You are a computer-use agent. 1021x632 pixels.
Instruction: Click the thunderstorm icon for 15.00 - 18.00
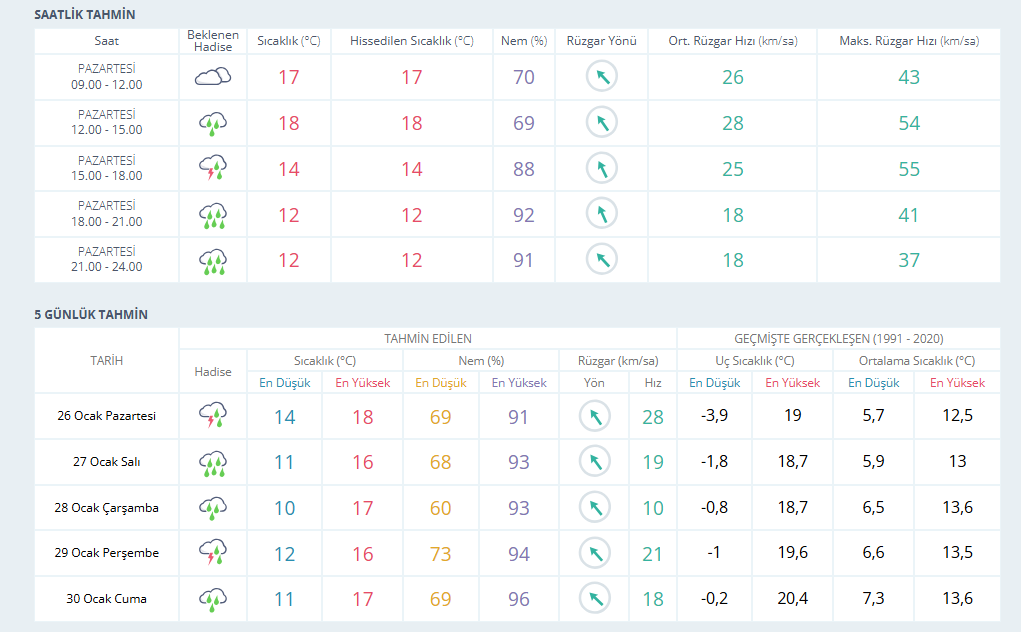point(212,168)
